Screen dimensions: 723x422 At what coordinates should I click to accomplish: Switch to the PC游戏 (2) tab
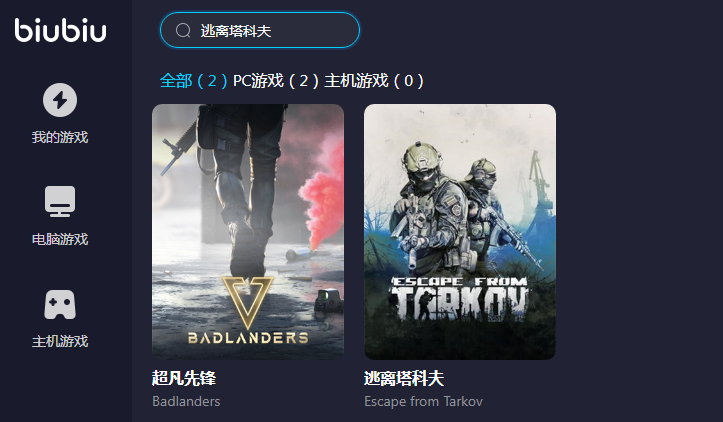tap(276, 81)
